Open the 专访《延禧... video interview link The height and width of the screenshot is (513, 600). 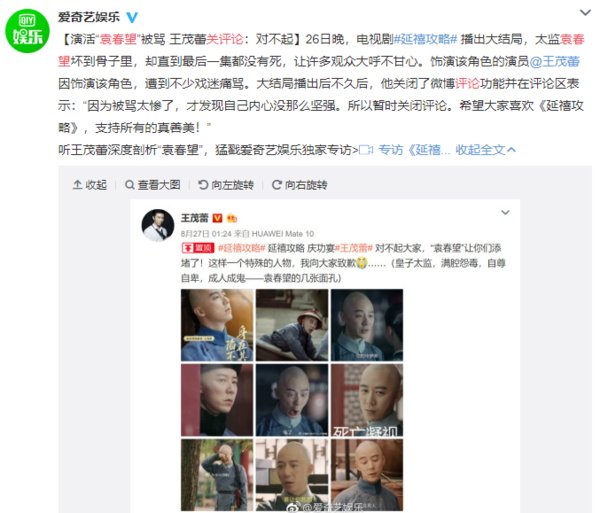(x=404, y=150)
